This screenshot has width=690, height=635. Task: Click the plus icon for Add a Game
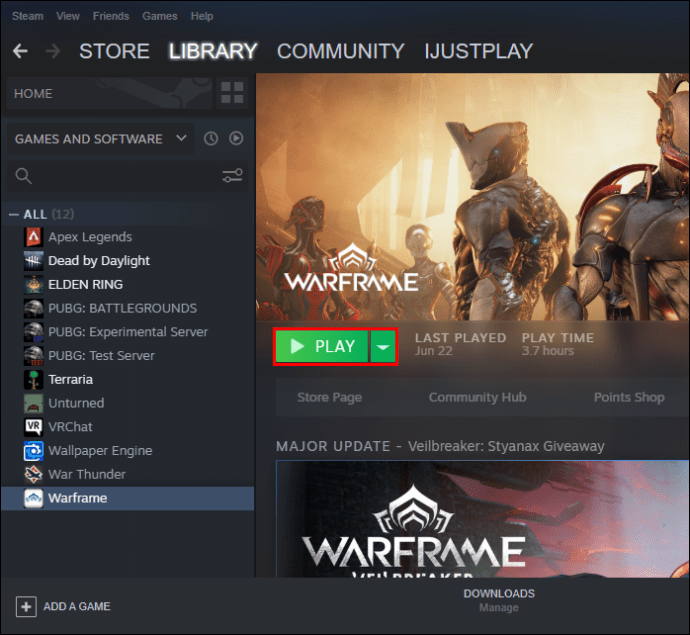26,606
